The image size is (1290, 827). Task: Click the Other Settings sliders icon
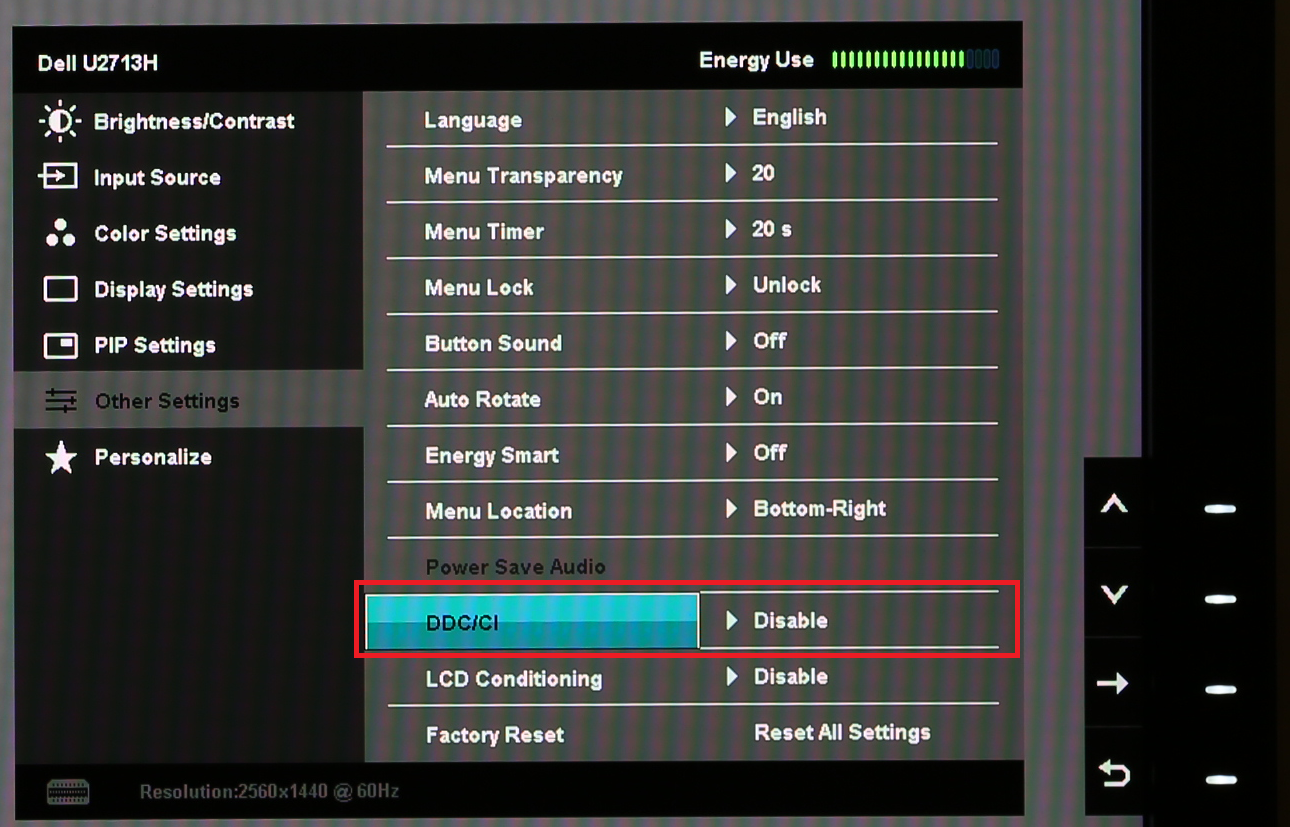point(61,401)
